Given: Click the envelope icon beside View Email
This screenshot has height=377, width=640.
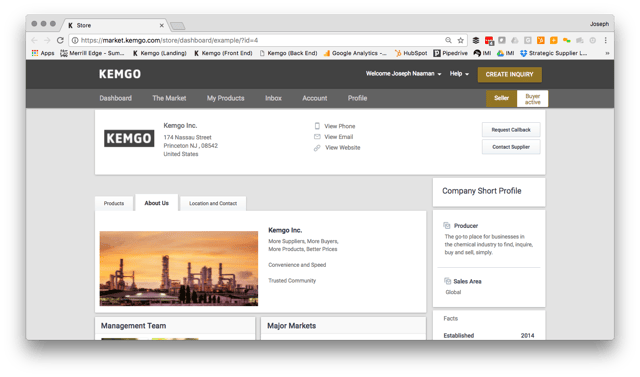Looking at the screenshot, I should pos(317,137).
